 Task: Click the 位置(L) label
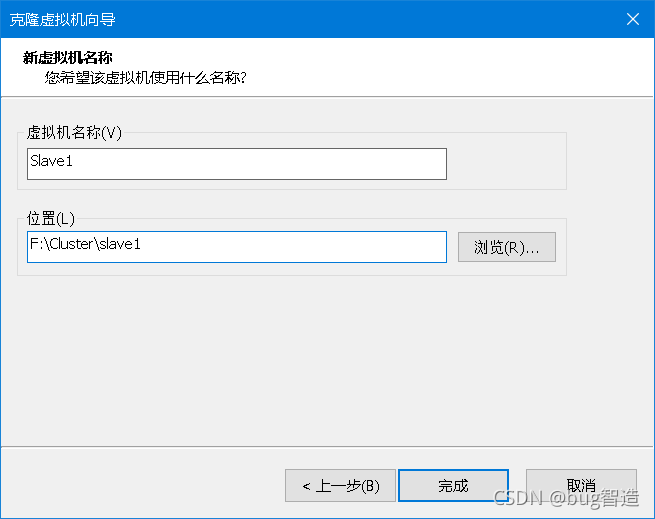coord(51,218)
